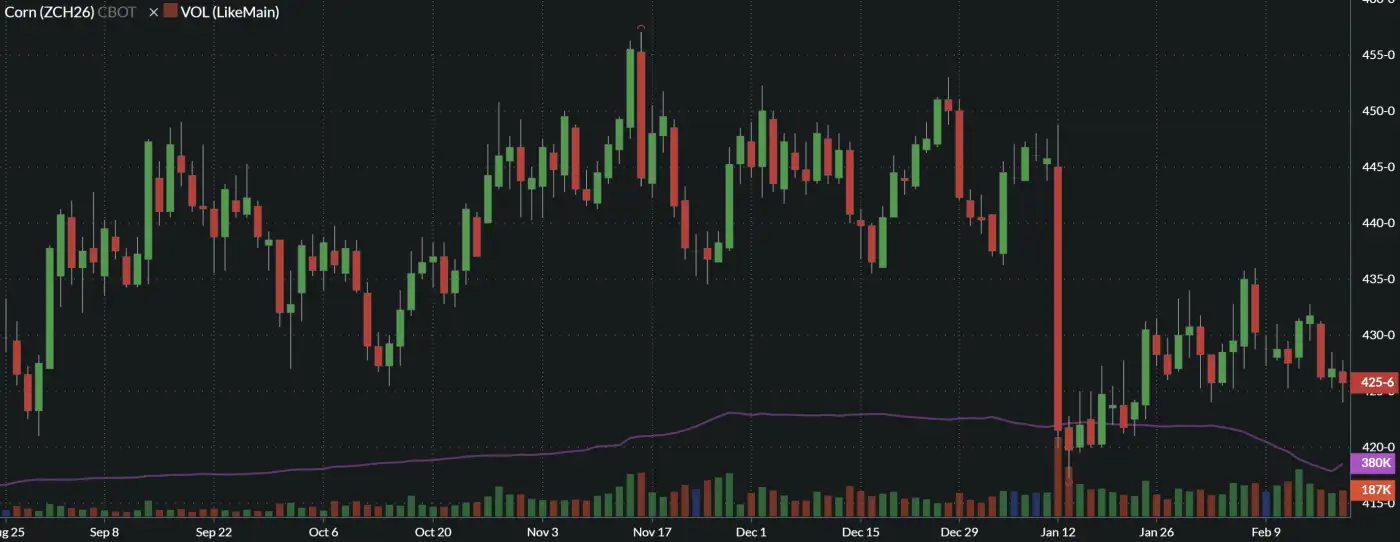Click the VOL indicator red color swatch

170,13
